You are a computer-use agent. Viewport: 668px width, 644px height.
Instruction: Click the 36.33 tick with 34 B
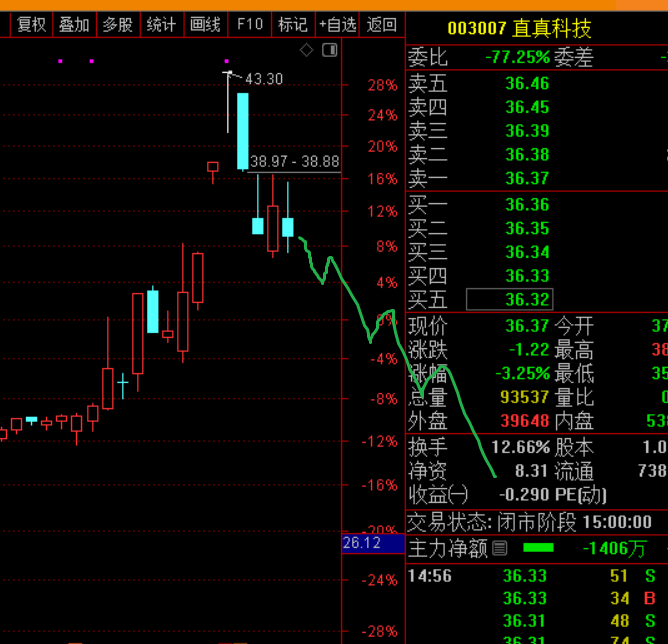coord(537,598)
